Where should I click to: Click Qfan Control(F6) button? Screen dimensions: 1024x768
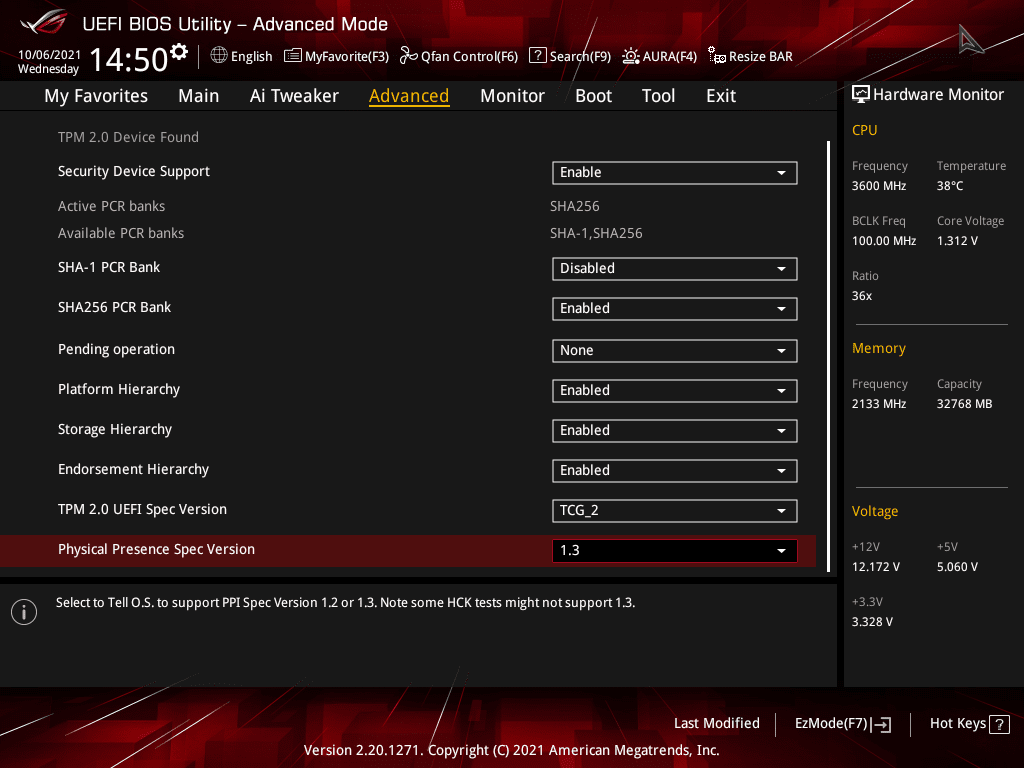pyautogui.click(x=459, y=56)
